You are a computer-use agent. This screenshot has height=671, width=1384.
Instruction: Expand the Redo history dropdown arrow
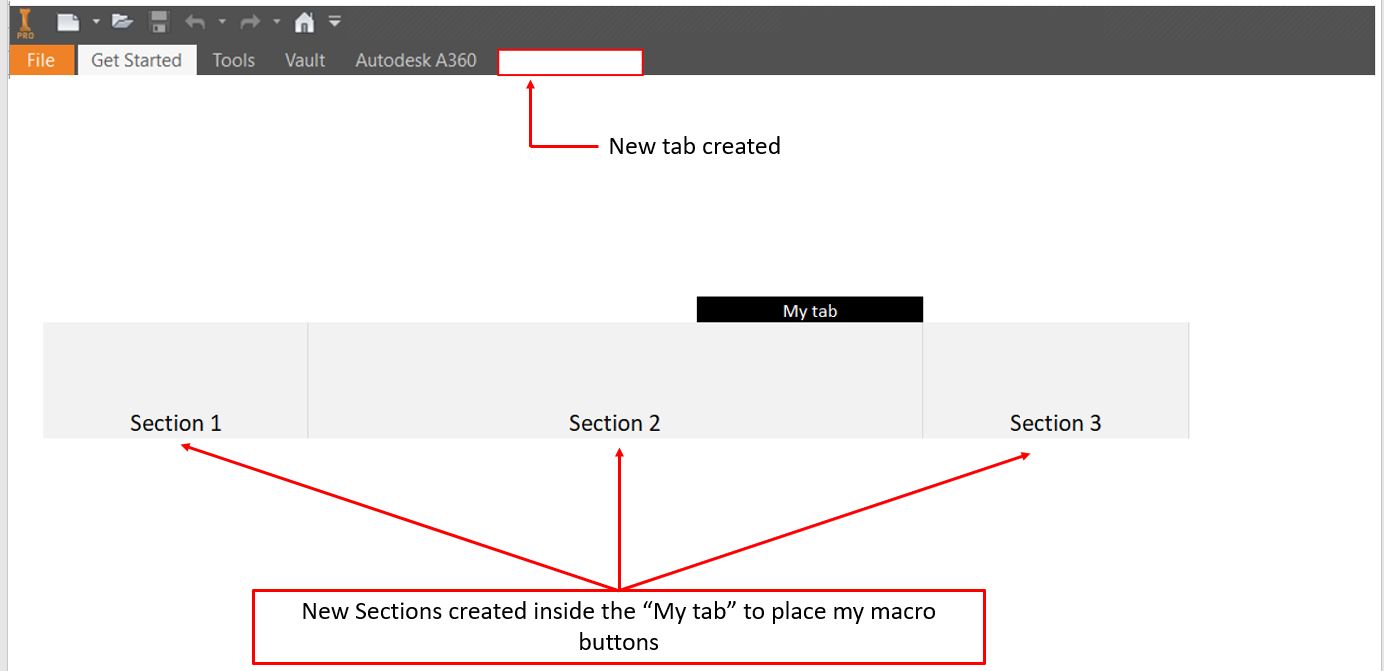(x=276, y=21)
